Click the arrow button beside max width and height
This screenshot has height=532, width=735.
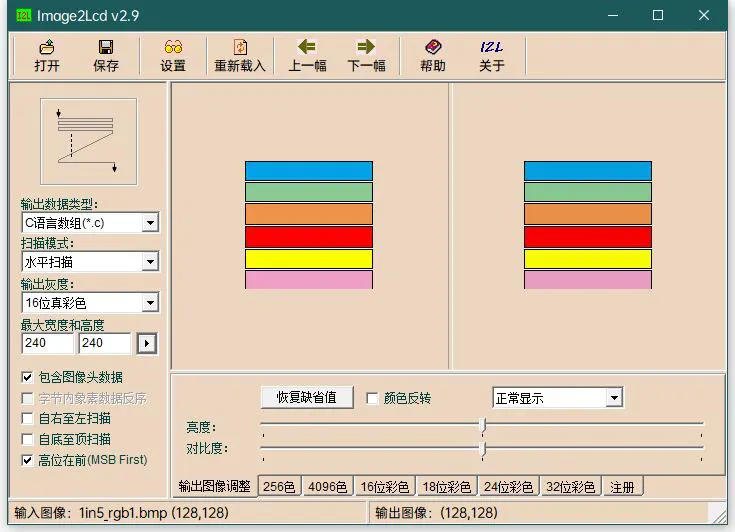click(x=147, y=344)
